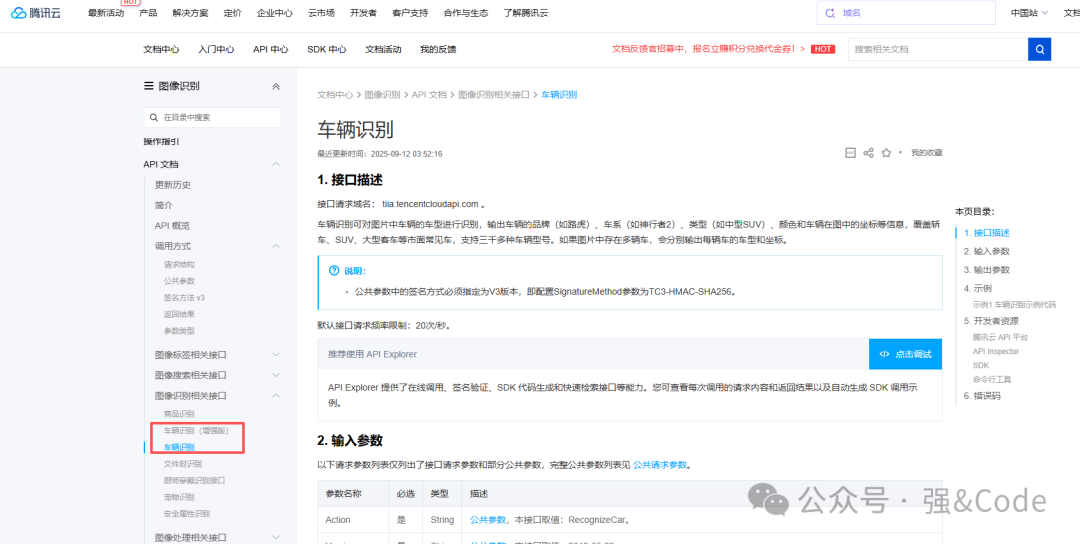Open 商品识别 in the sidebar
Screen dimensions: 1080x544
(x=179, y=415)
